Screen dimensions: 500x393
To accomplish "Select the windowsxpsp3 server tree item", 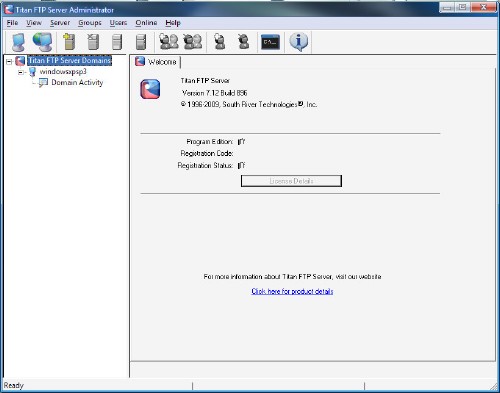I will tap(63, 72).
